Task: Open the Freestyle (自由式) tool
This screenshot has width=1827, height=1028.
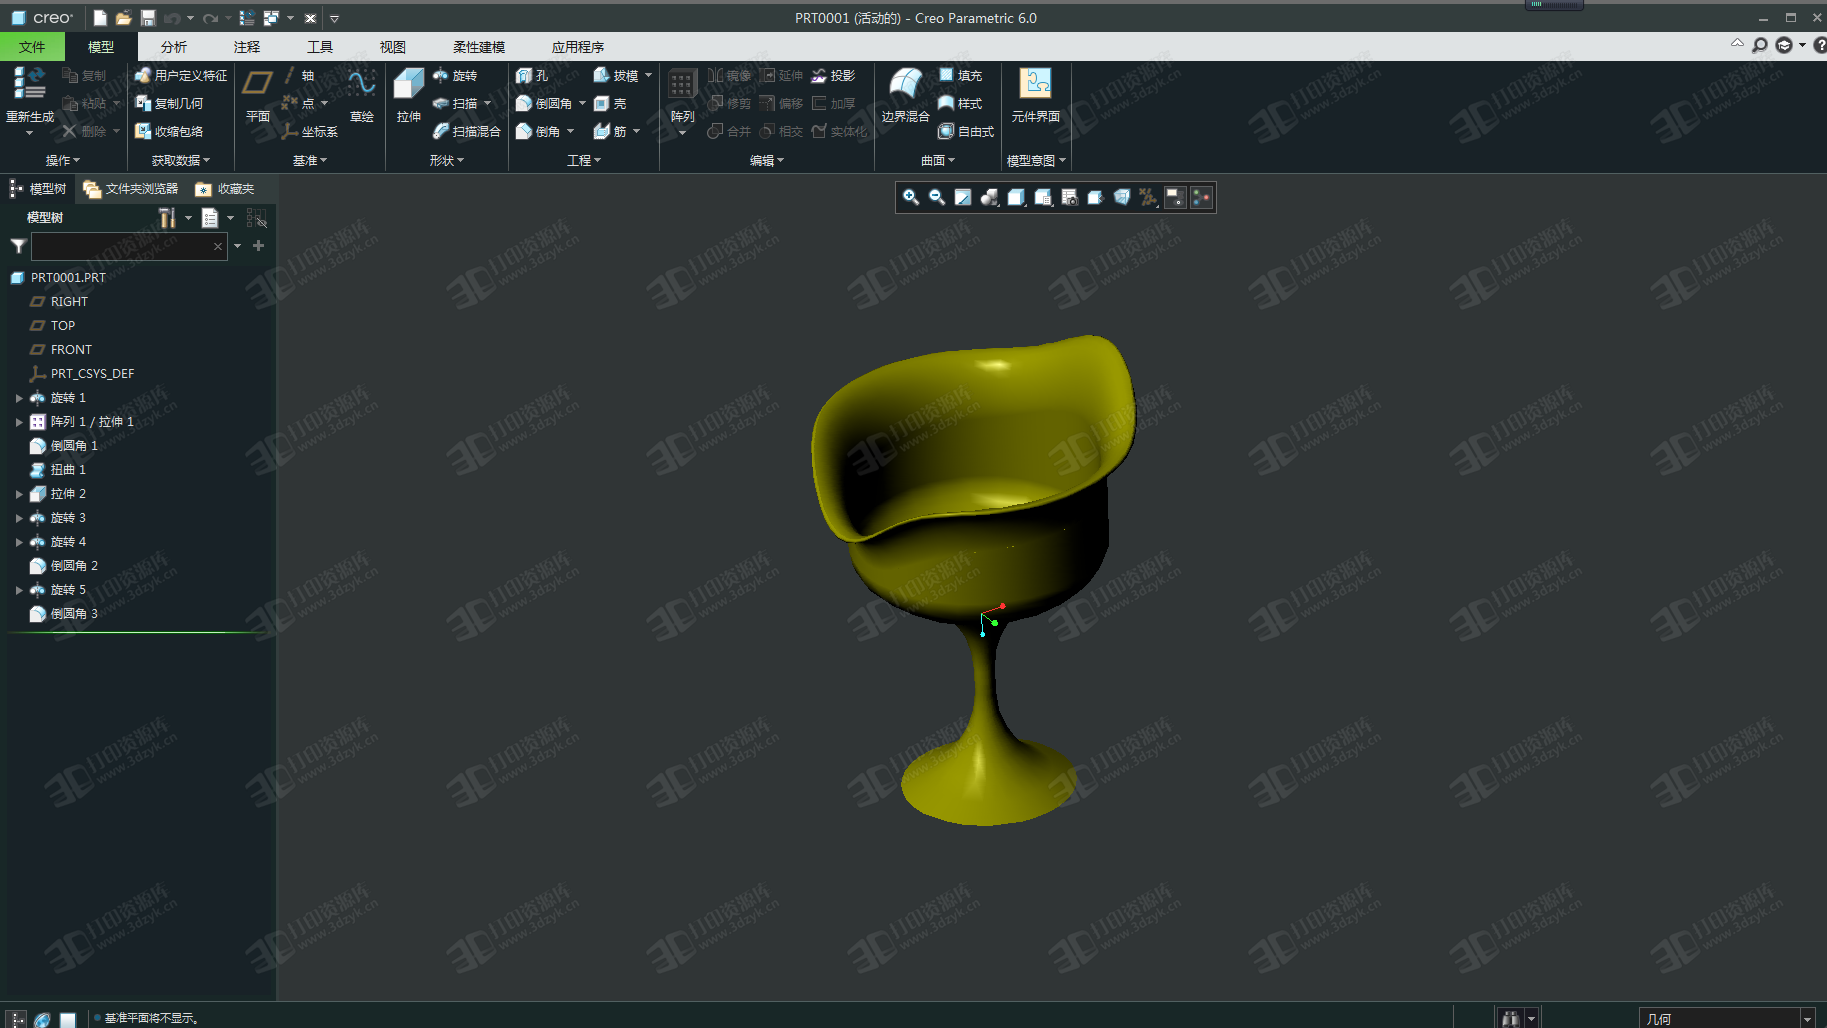Action: tap(966, 132)
